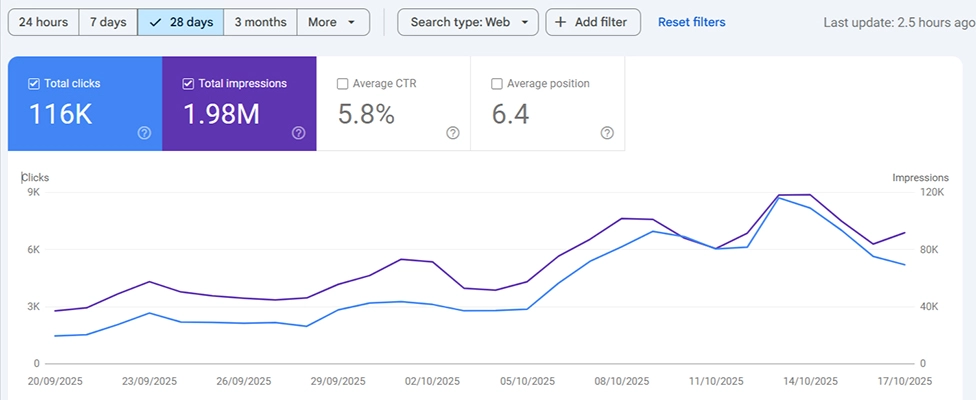Click help icon on Average CTR card
The height and width of the screenshot is (400, 976).
click(452, 133)
